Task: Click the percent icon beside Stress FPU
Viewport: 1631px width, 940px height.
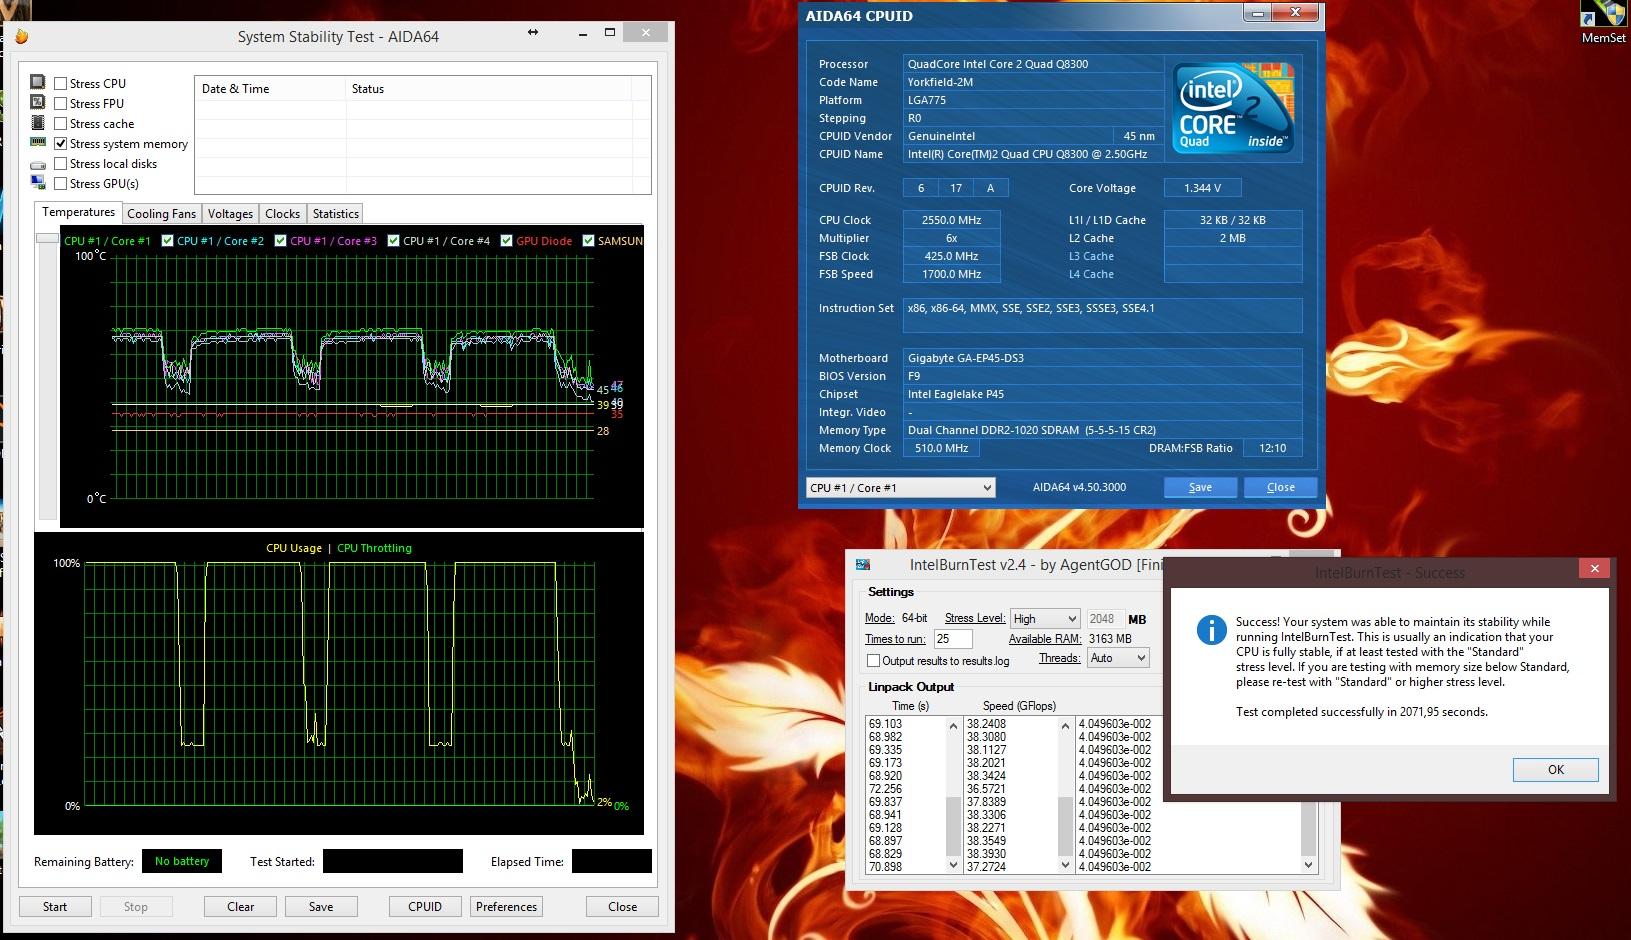Action: click(x=38, y=103)
